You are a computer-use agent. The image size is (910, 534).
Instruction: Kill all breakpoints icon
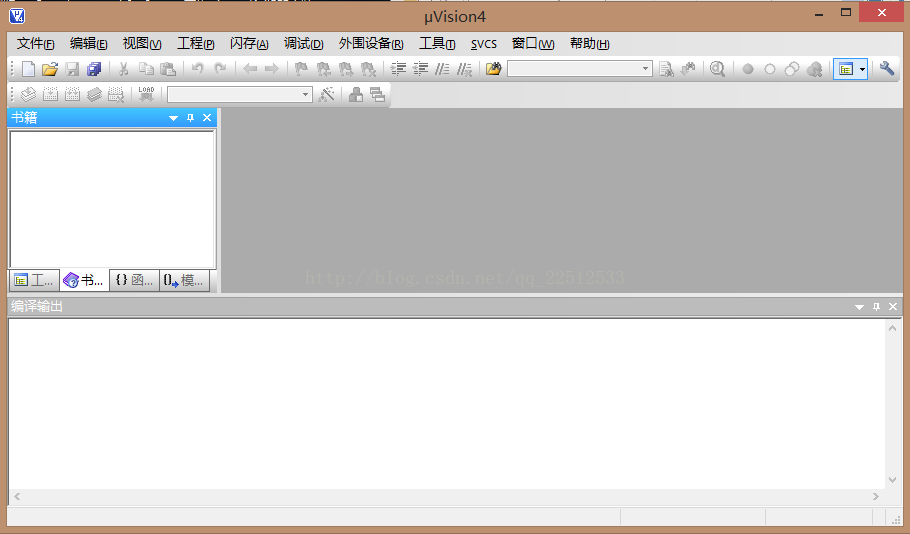click(x=814, y=69)
